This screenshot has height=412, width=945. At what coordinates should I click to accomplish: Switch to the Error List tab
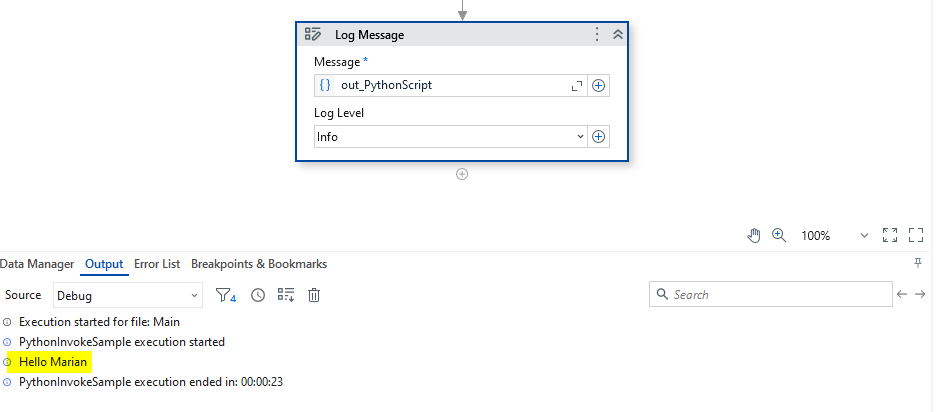tap(157, 264)
